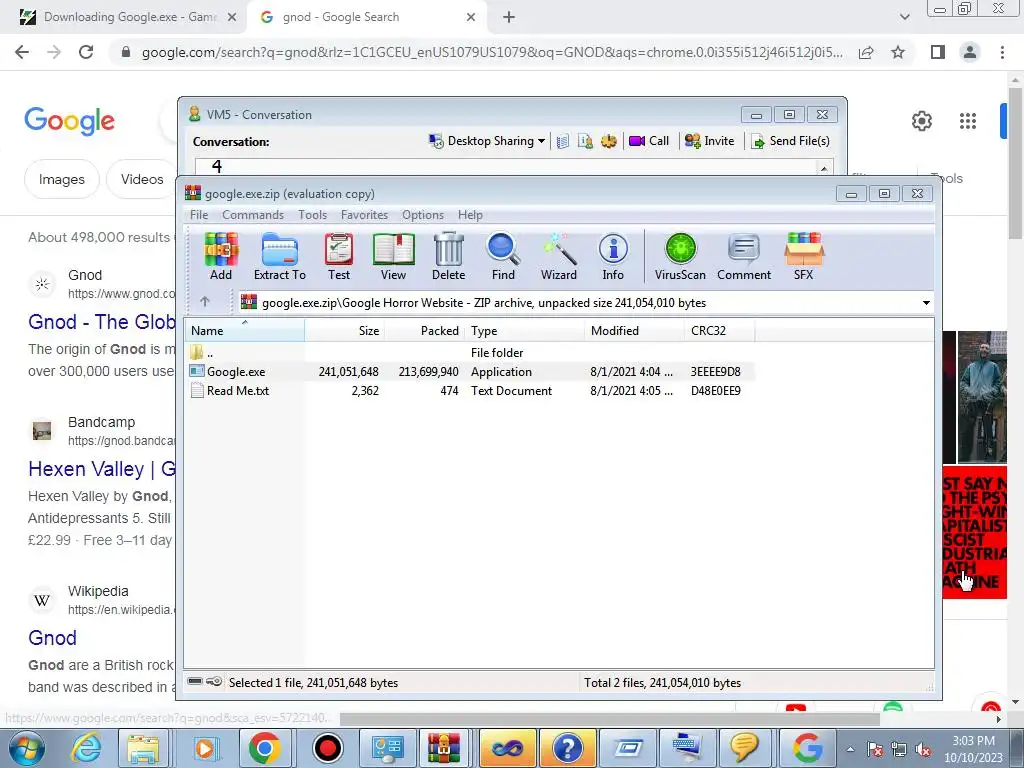Image resolution: width=1024 pixels, height=768 pixels.
Task: Select the Google.exe file row
Action: tap(470, 372)
